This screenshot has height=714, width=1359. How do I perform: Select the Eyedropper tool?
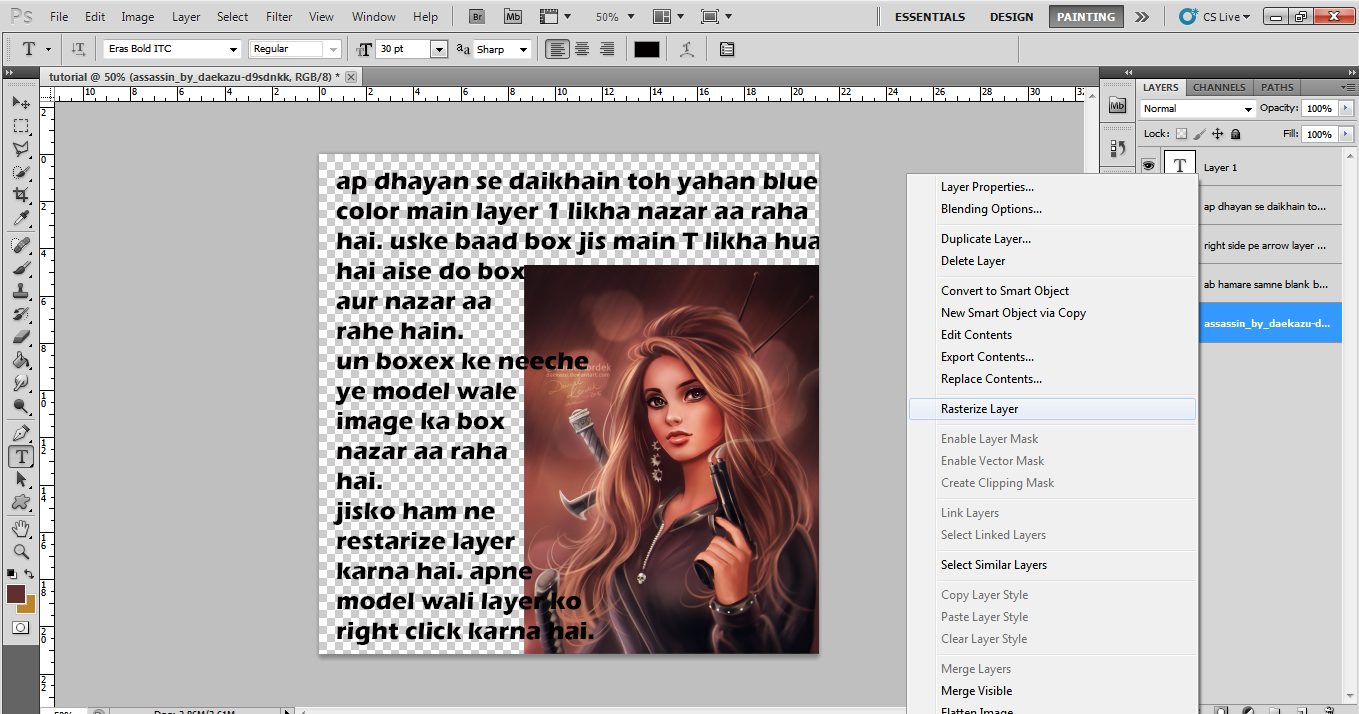21,218
